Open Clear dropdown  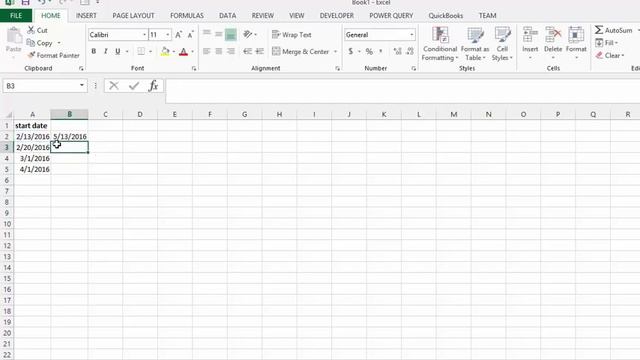click(x=610, y=55)
